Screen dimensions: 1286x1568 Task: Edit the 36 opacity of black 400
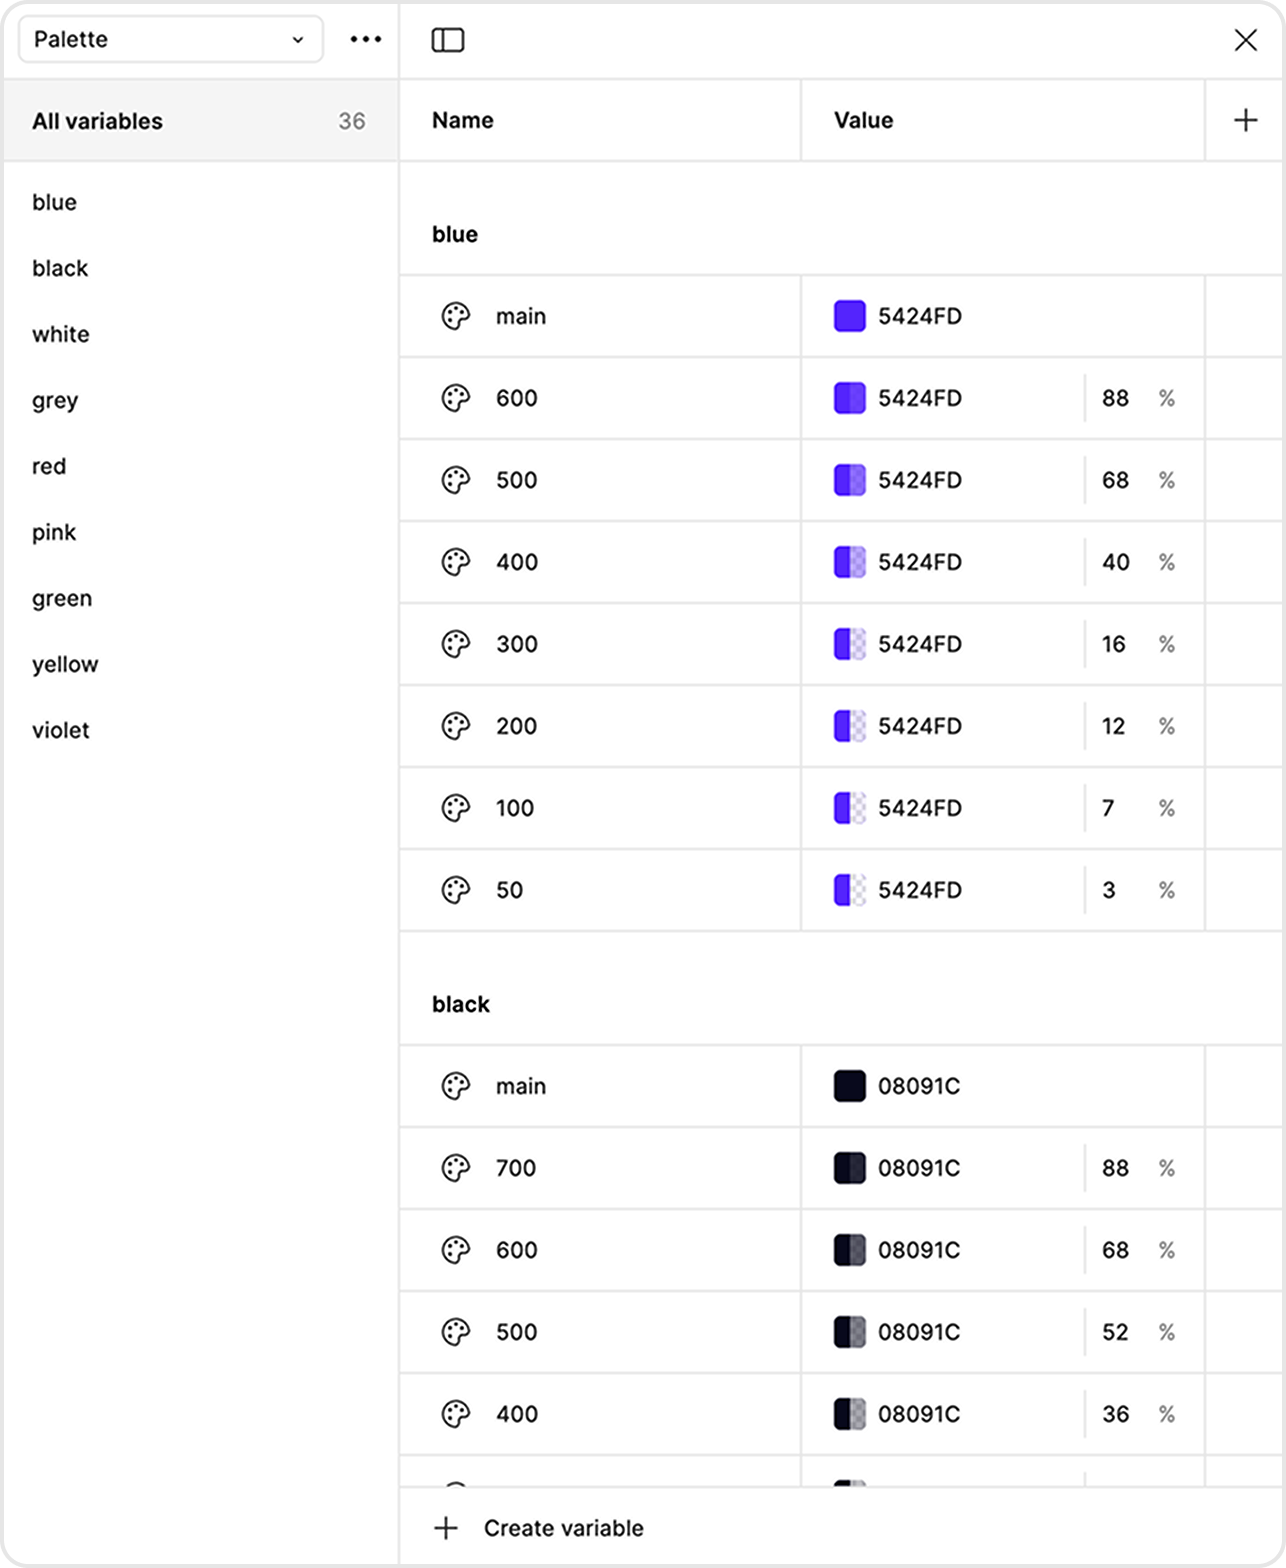1116,1414
